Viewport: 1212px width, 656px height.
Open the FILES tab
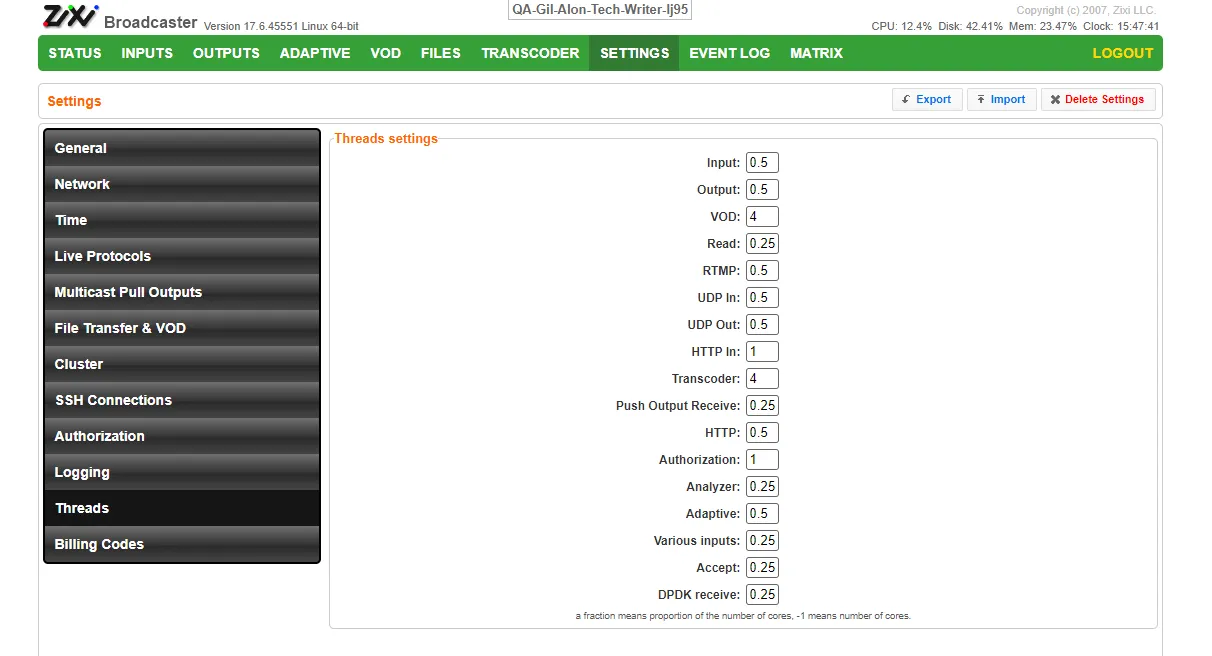click(x=441, y=53)
